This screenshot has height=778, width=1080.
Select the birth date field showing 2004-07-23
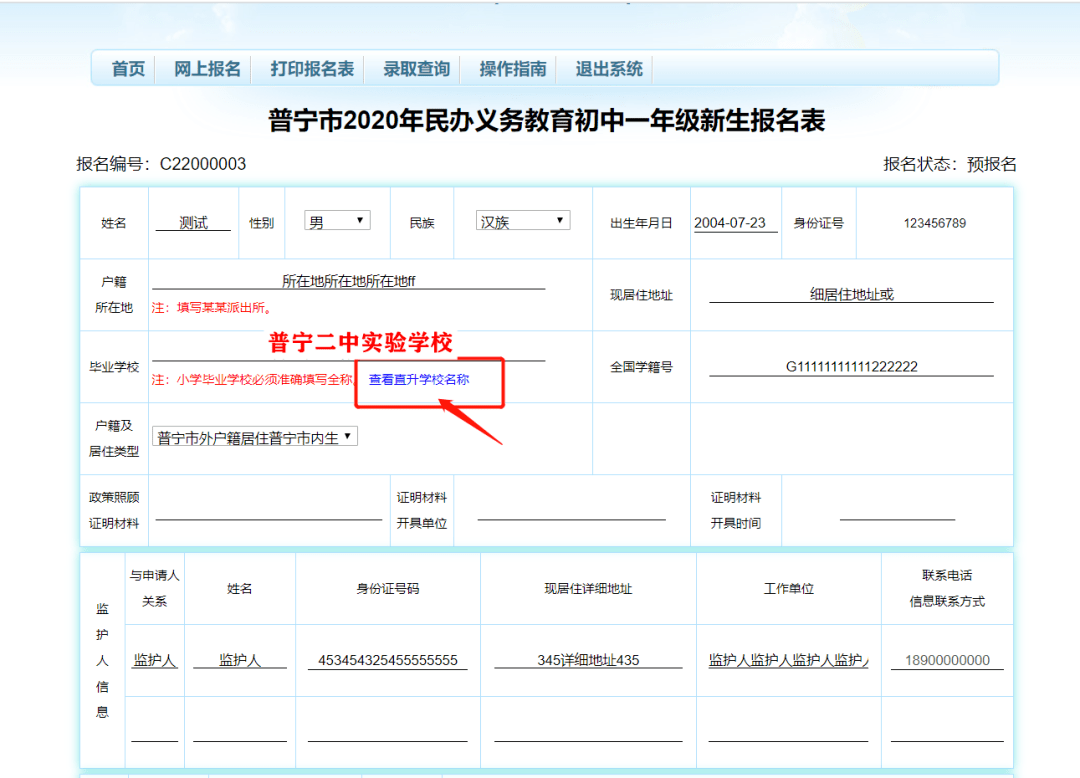pyautogui.click(x=735, y=220)
